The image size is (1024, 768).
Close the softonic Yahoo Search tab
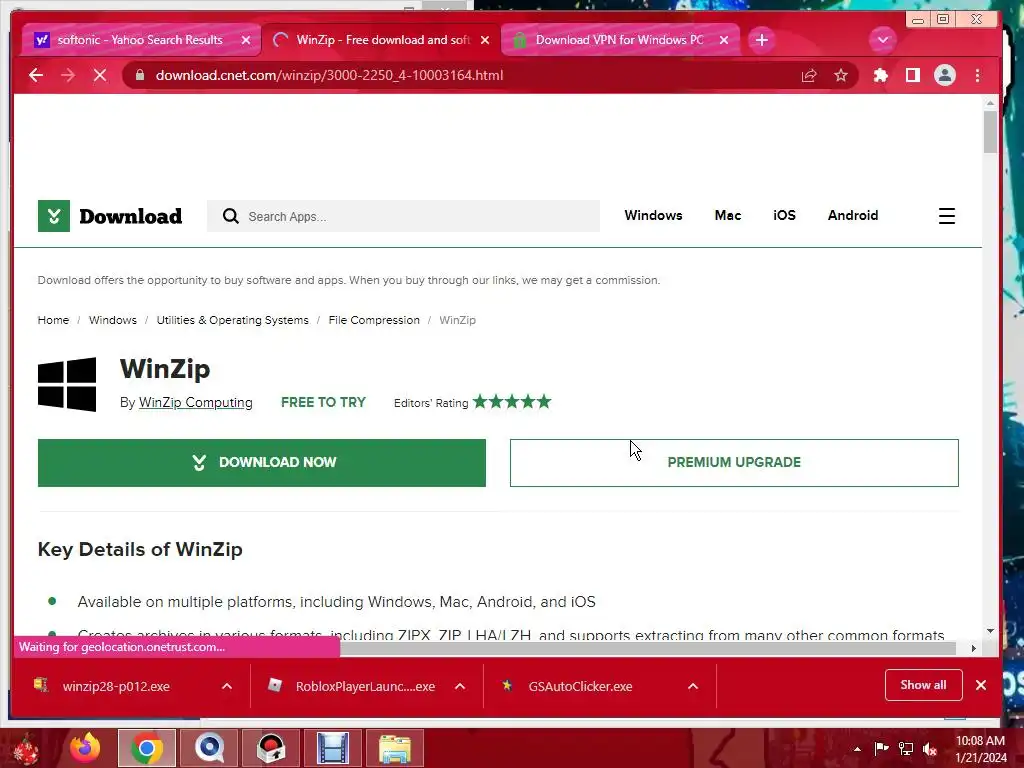pos(246,40)
